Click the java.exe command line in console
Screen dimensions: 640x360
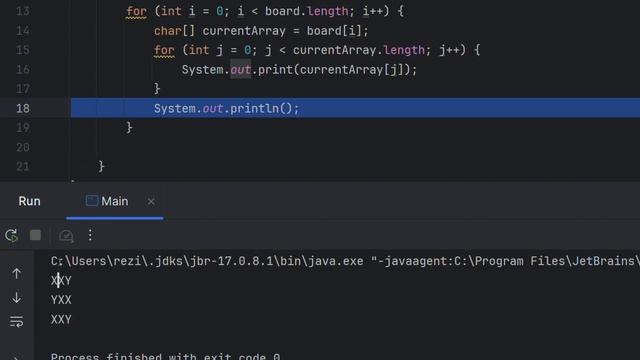point(345,261)
